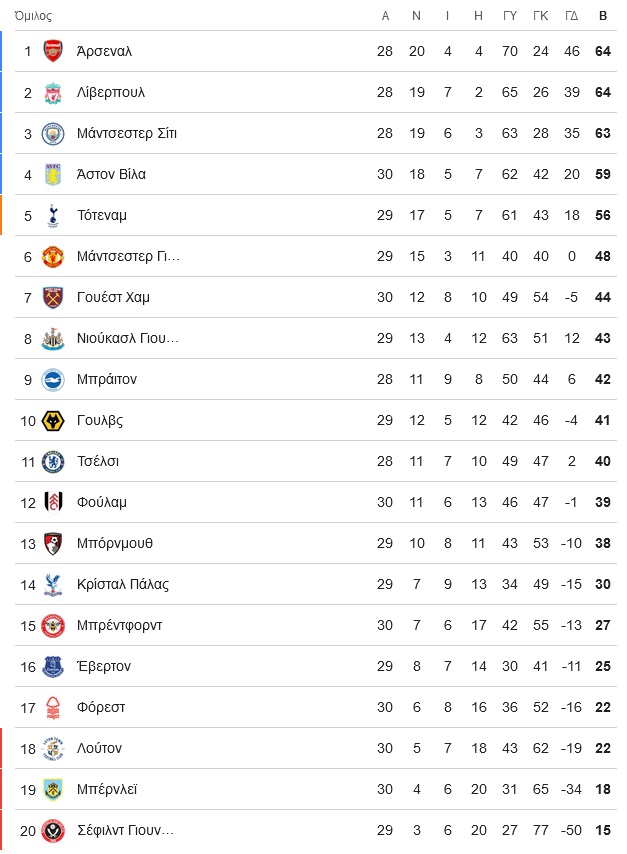627x854 pixels.
Task: Select the Manchester United red crest
Action: 53,257
